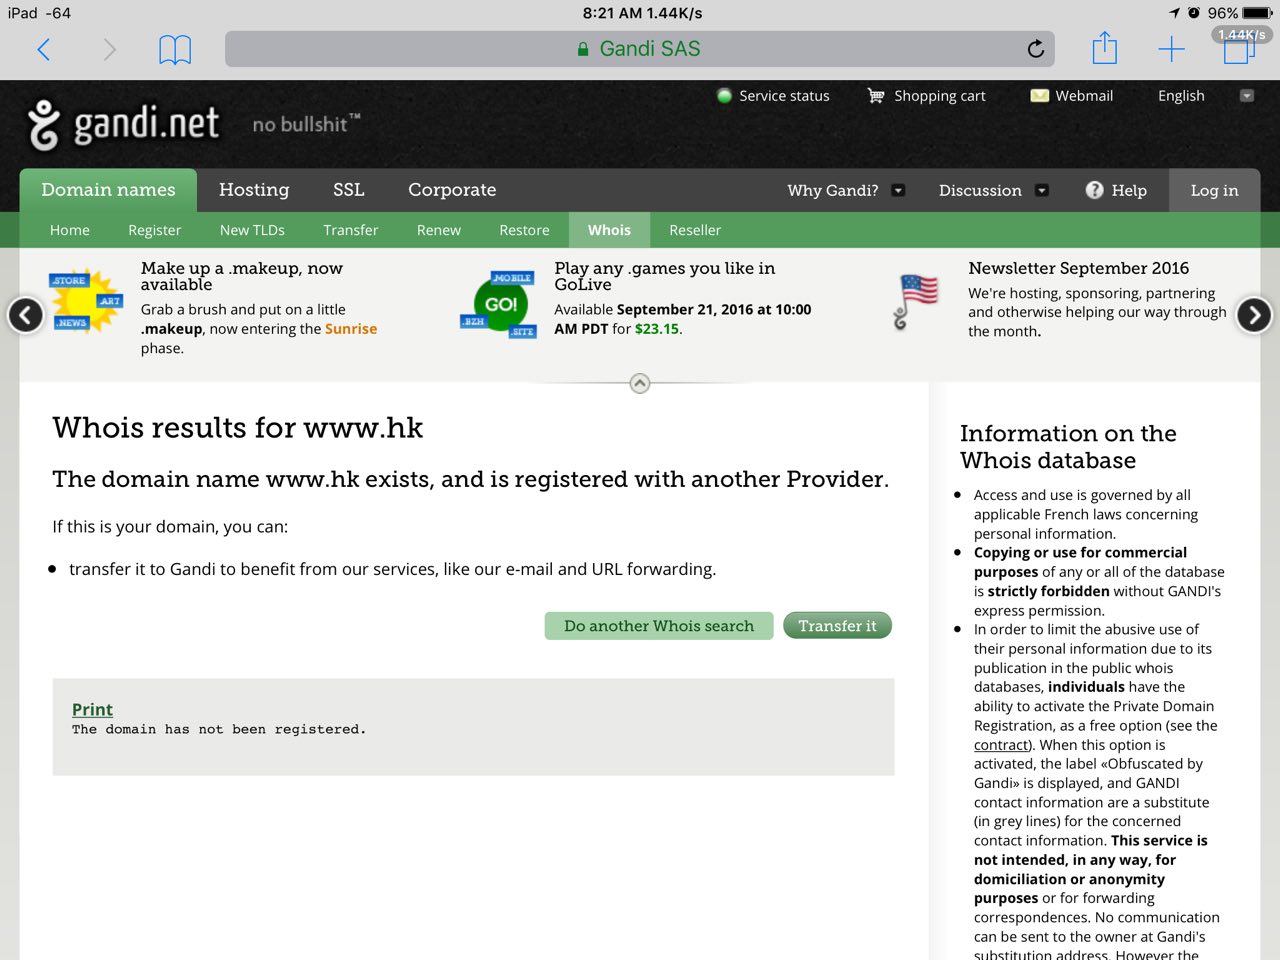Image resolution: width=1280 pixels, height=960 pixels.
Task: Click the Discussion menu label
Action: click(980, 190)
